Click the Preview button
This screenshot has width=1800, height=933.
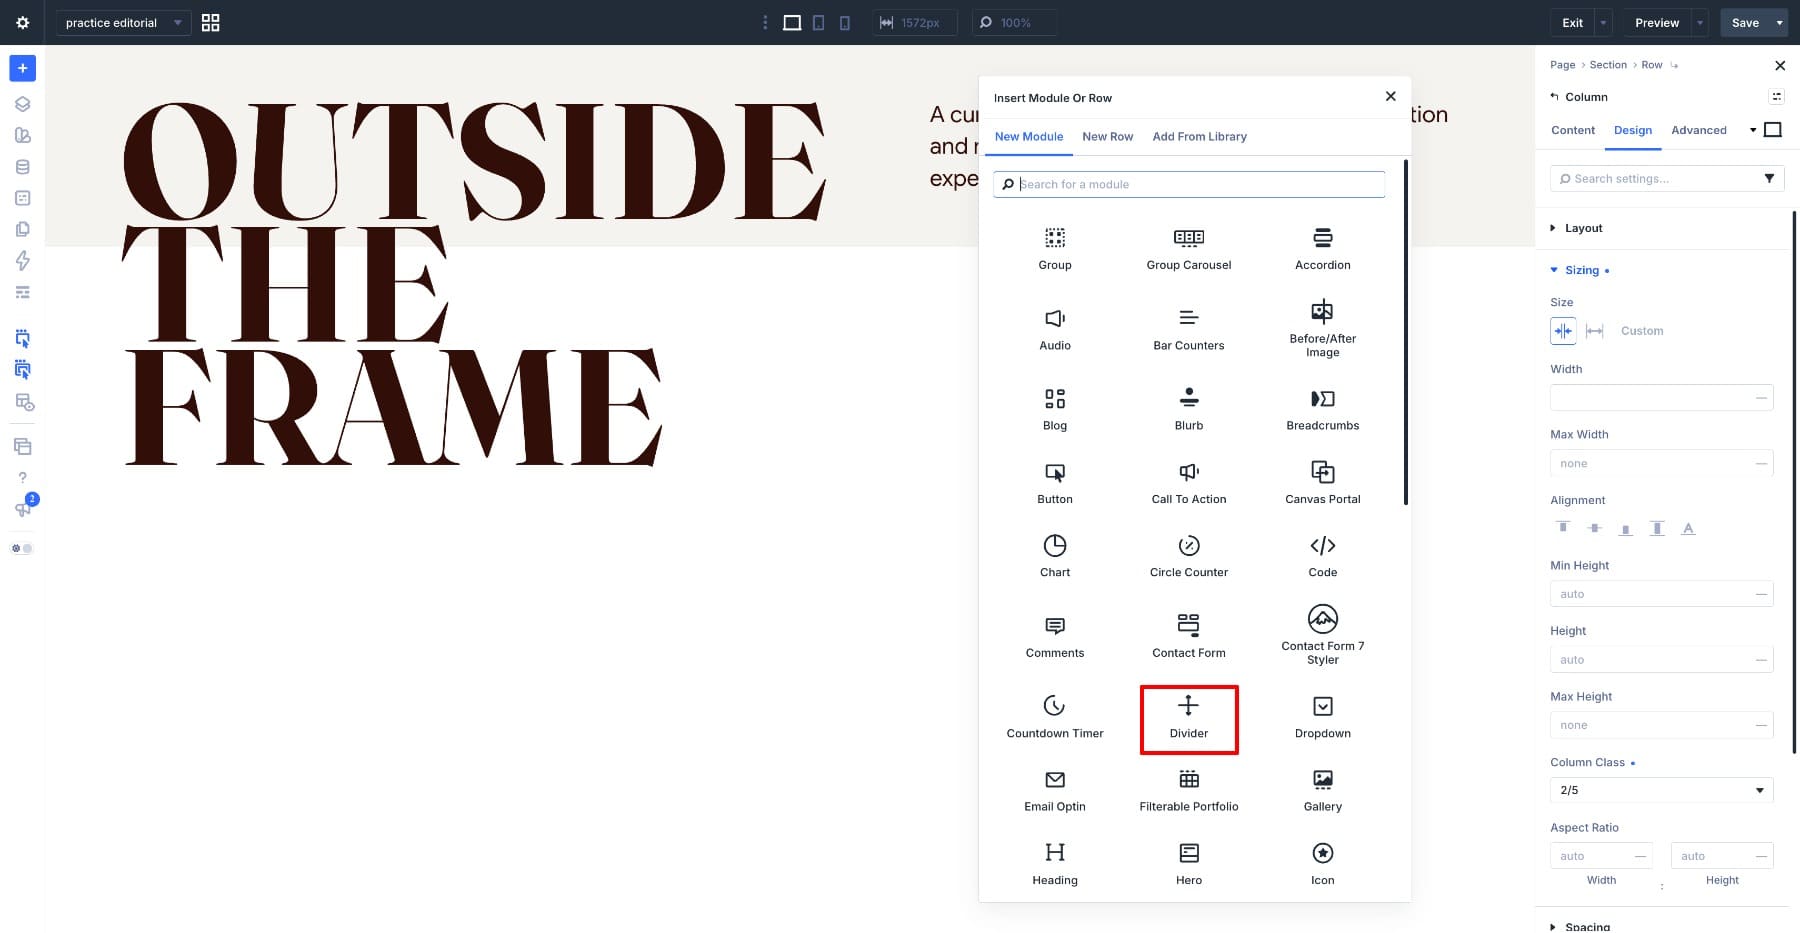pos(1657,22)
